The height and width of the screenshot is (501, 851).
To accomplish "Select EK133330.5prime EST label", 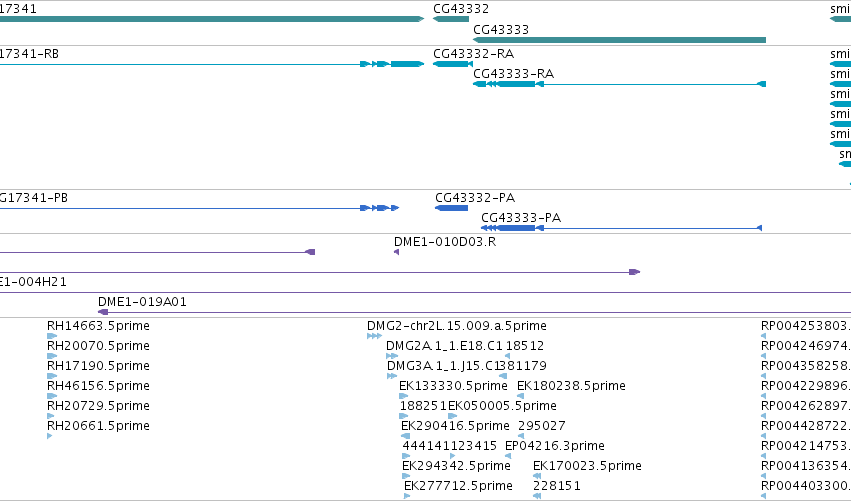I will pyautogui.click(x=453, y=386).
